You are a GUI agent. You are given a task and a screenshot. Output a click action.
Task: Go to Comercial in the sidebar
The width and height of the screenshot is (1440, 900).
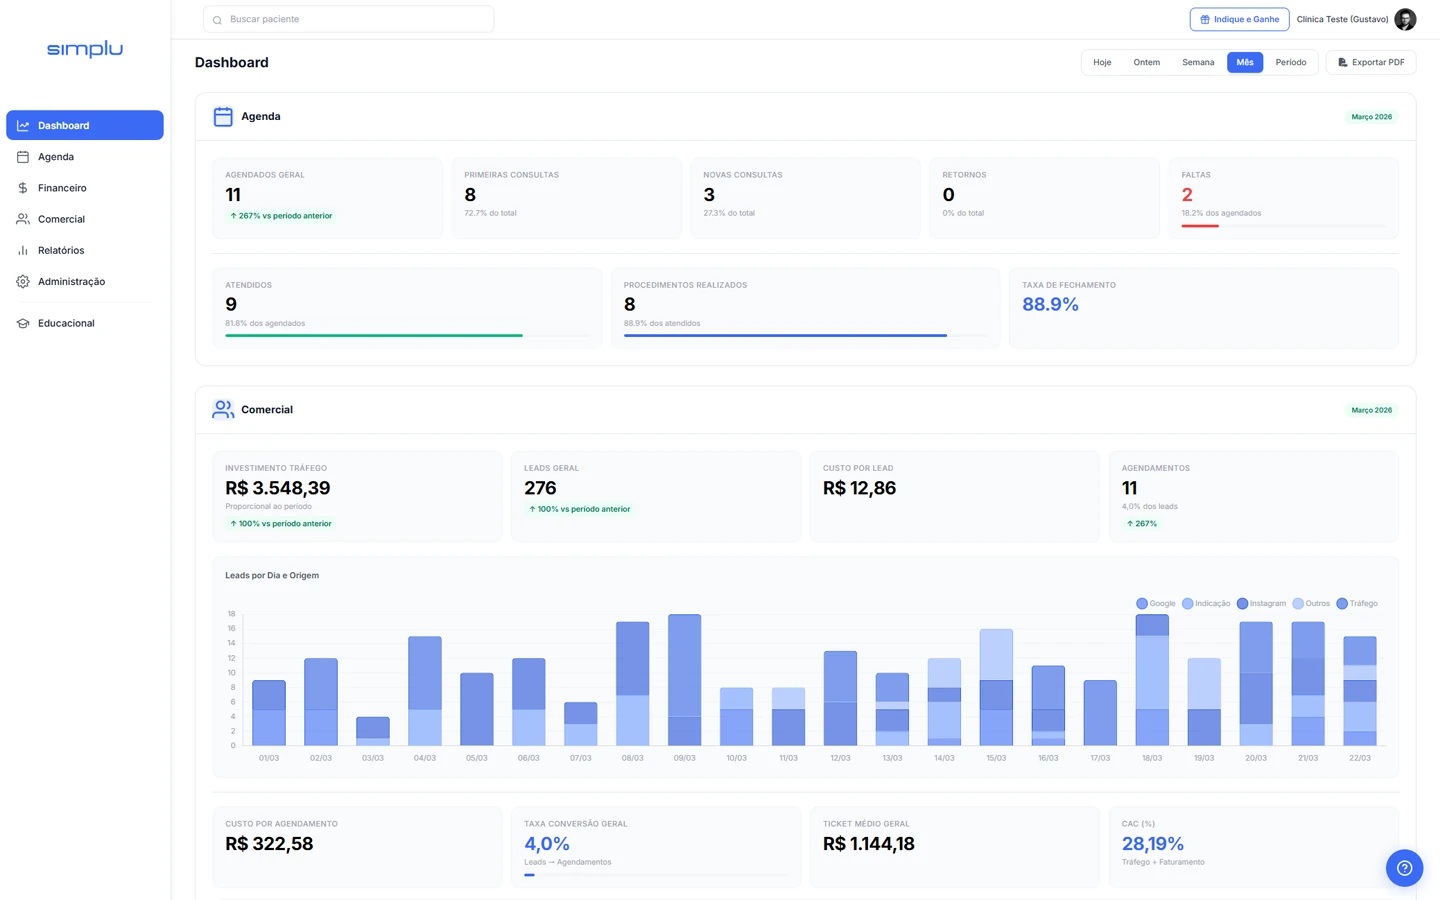[61, 219]
